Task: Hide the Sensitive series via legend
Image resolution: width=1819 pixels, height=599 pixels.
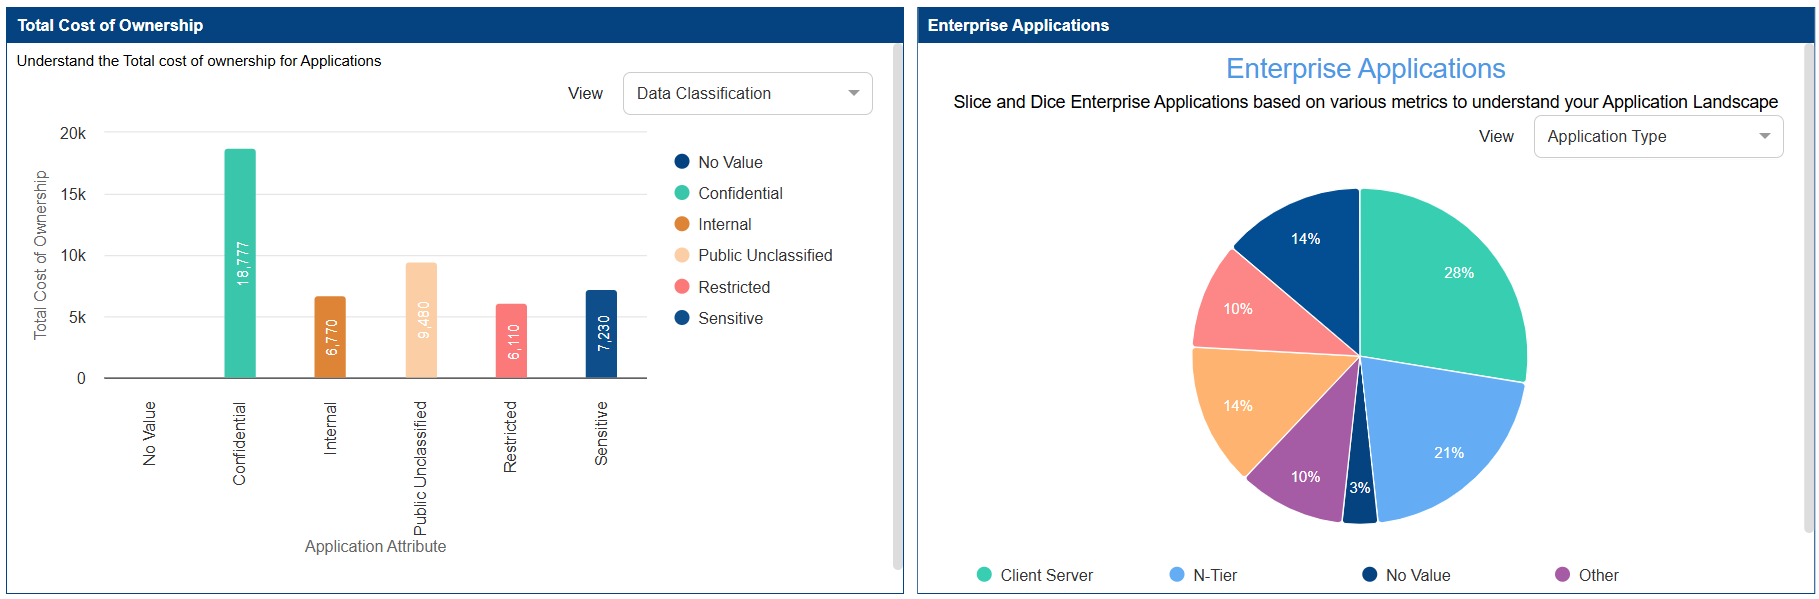Action: [729, 319]
